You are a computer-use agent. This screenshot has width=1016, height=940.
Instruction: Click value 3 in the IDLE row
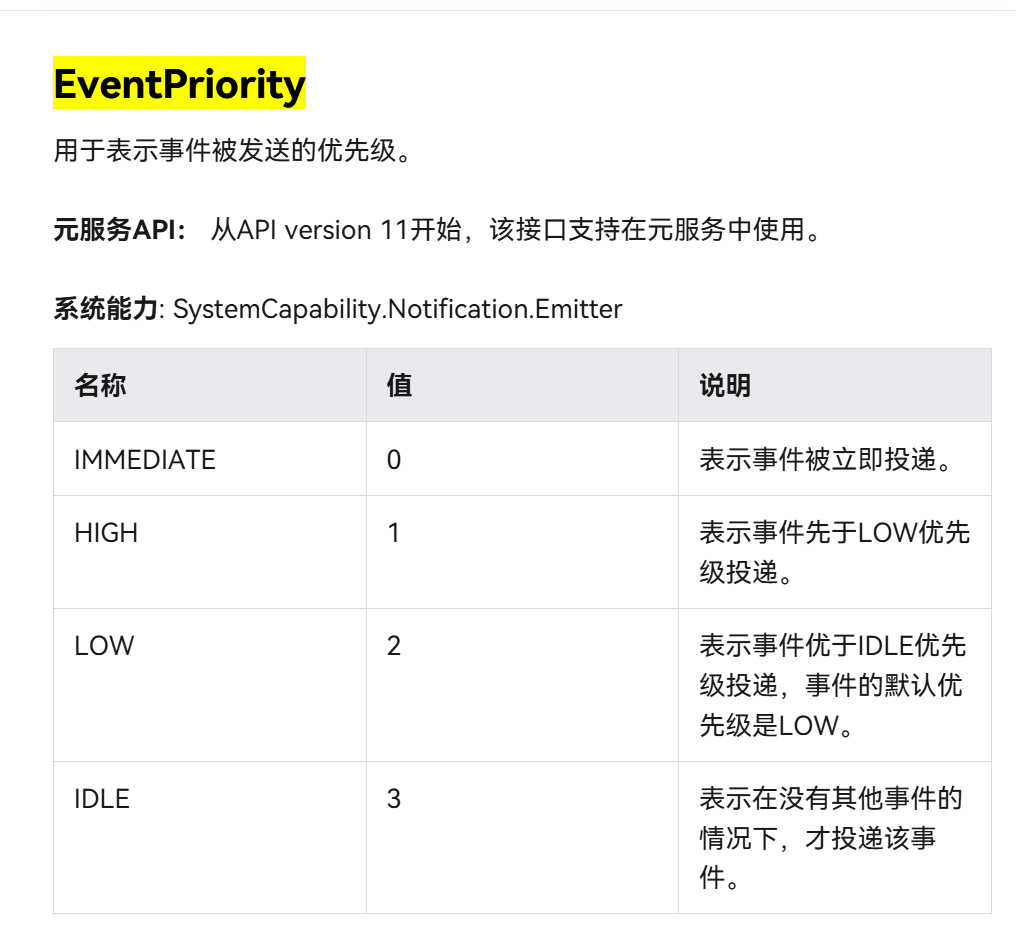(394, 799)
